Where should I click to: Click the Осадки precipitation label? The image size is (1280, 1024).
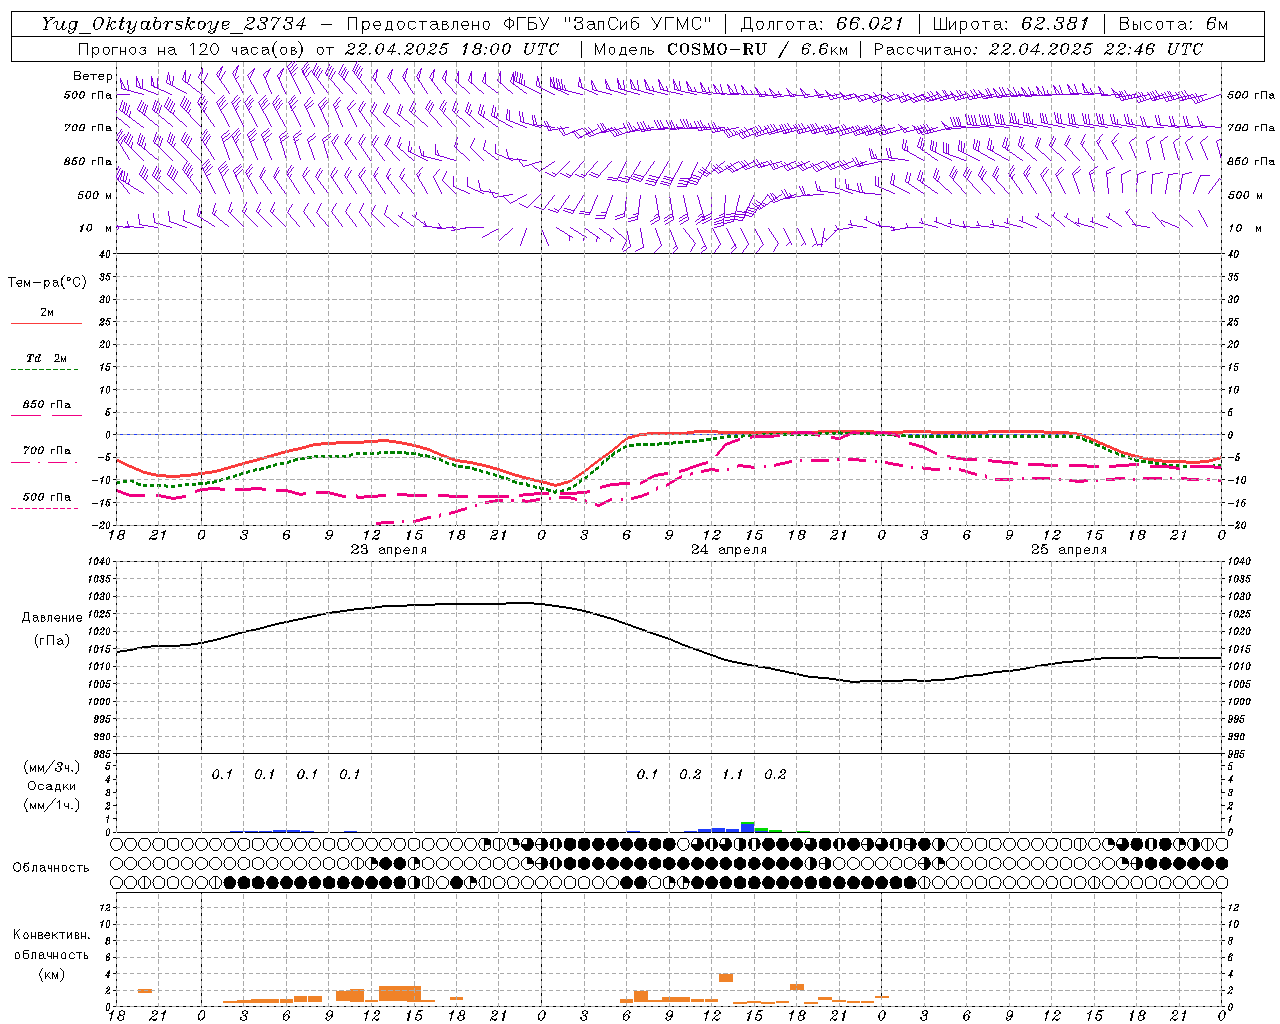click(x=52, y=786)
